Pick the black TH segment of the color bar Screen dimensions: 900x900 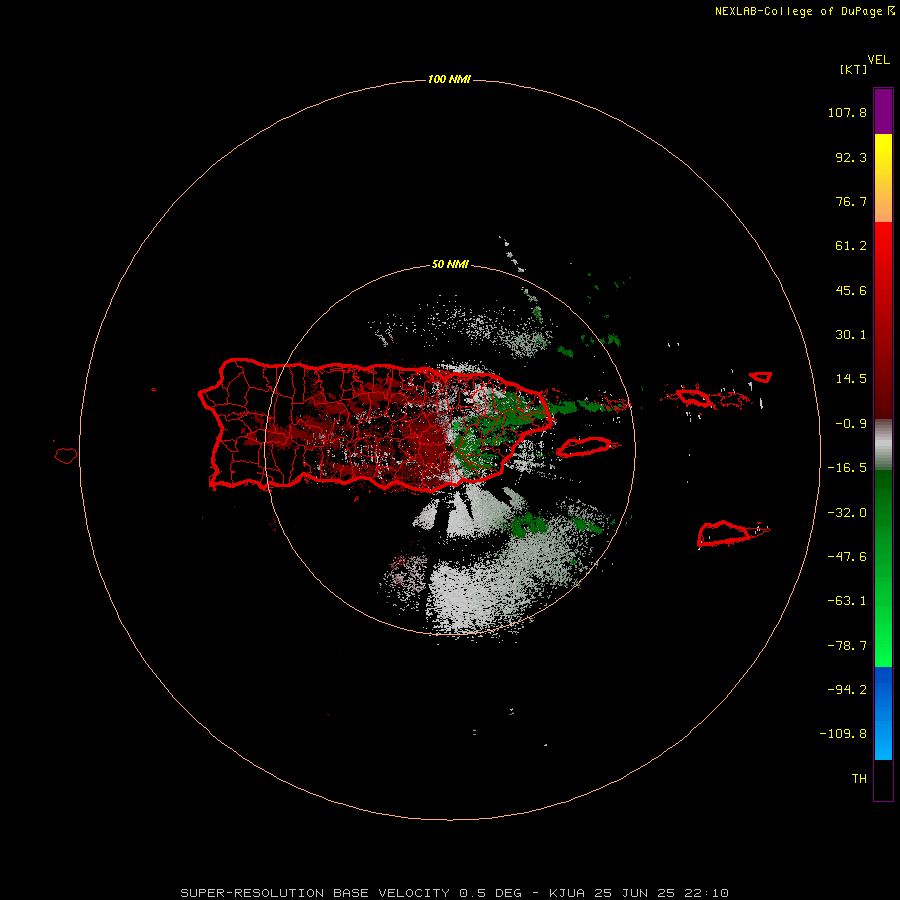883,779
